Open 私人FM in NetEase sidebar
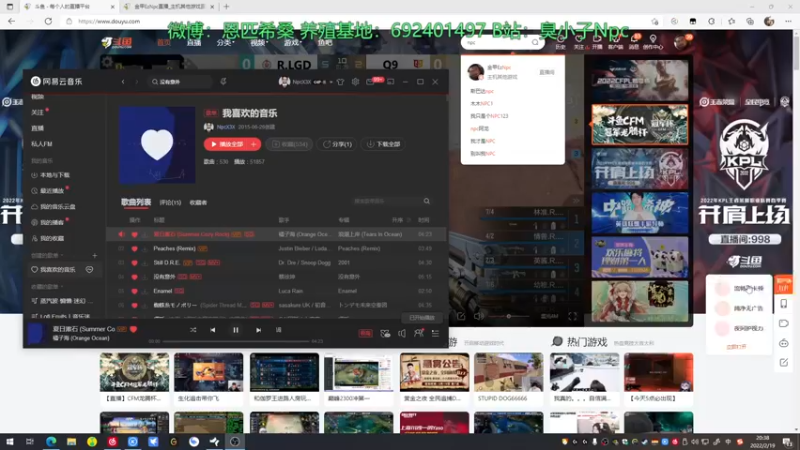The width and height of the screenshot is (800, 450). [x=42, y=144]
